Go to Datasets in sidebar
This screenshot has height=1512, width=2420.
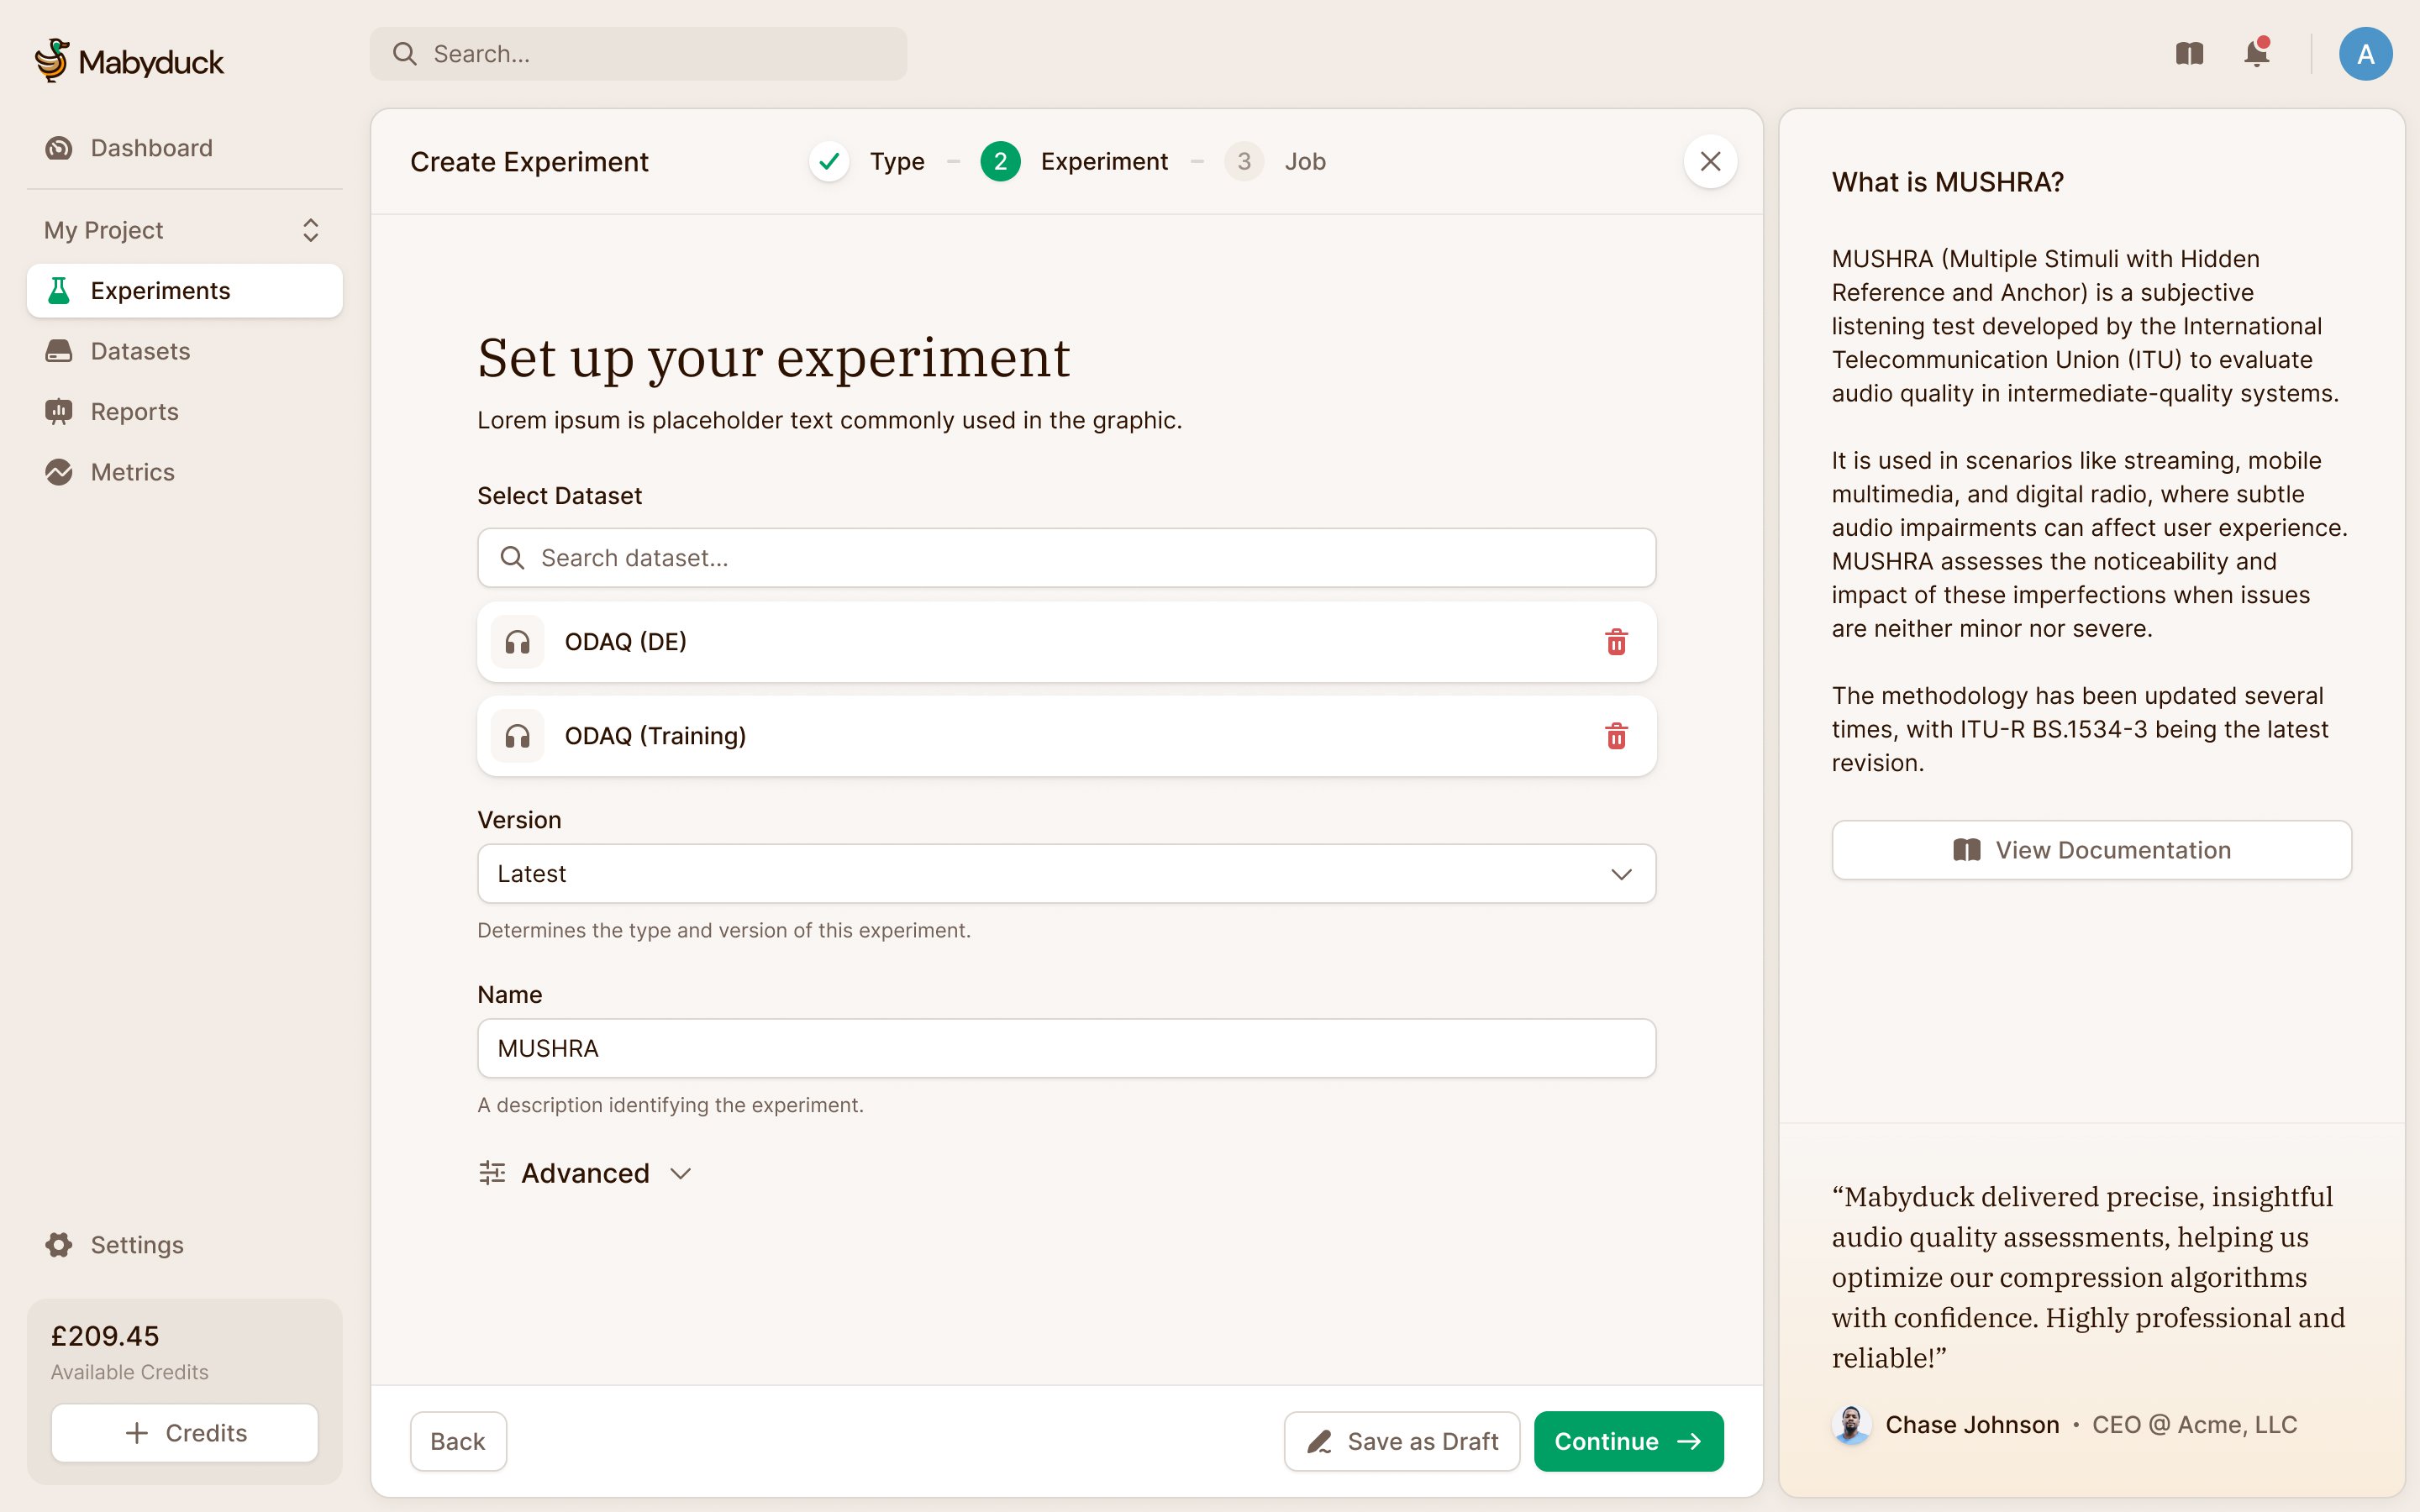click(140, 351)
